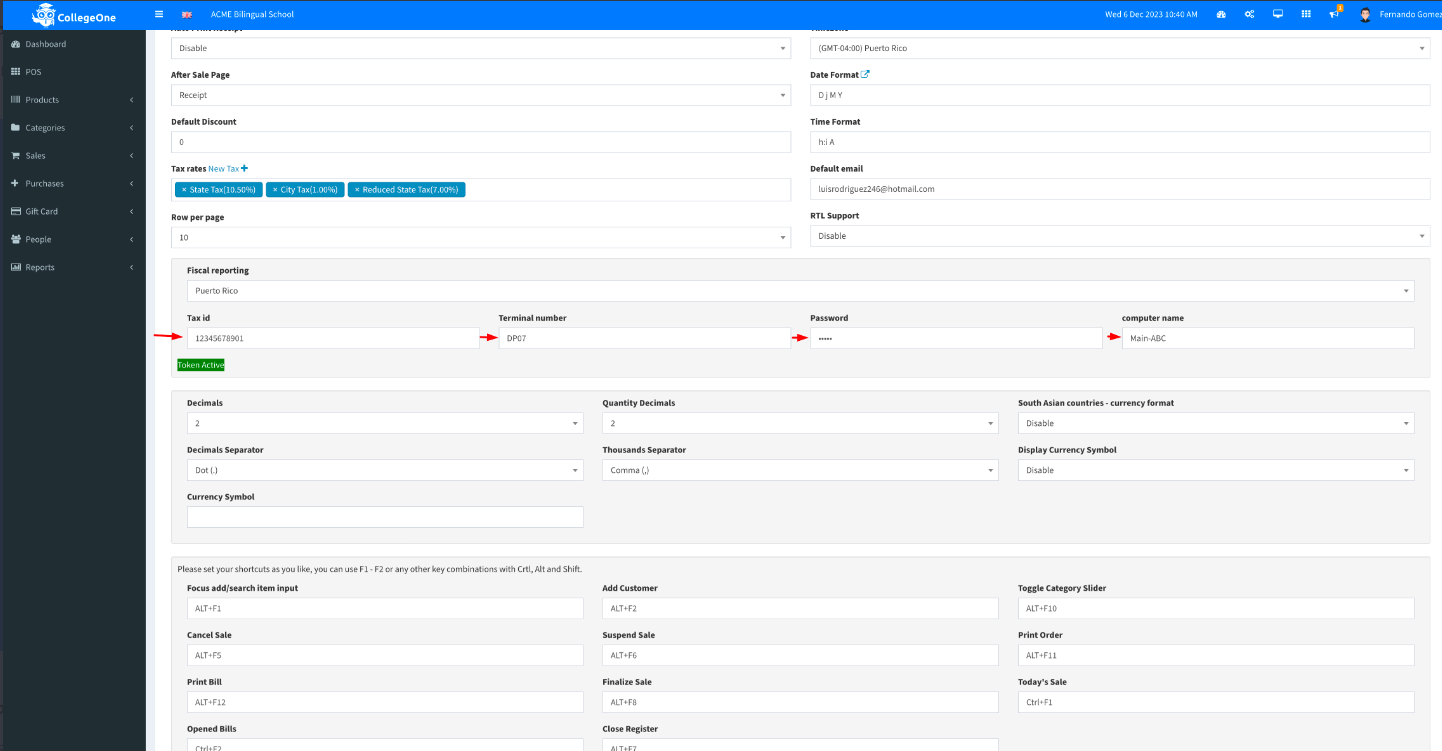Open the megaphone notifications icon
The width and height of the screenshot is (1442, 751).
[x=1334, y=14]
